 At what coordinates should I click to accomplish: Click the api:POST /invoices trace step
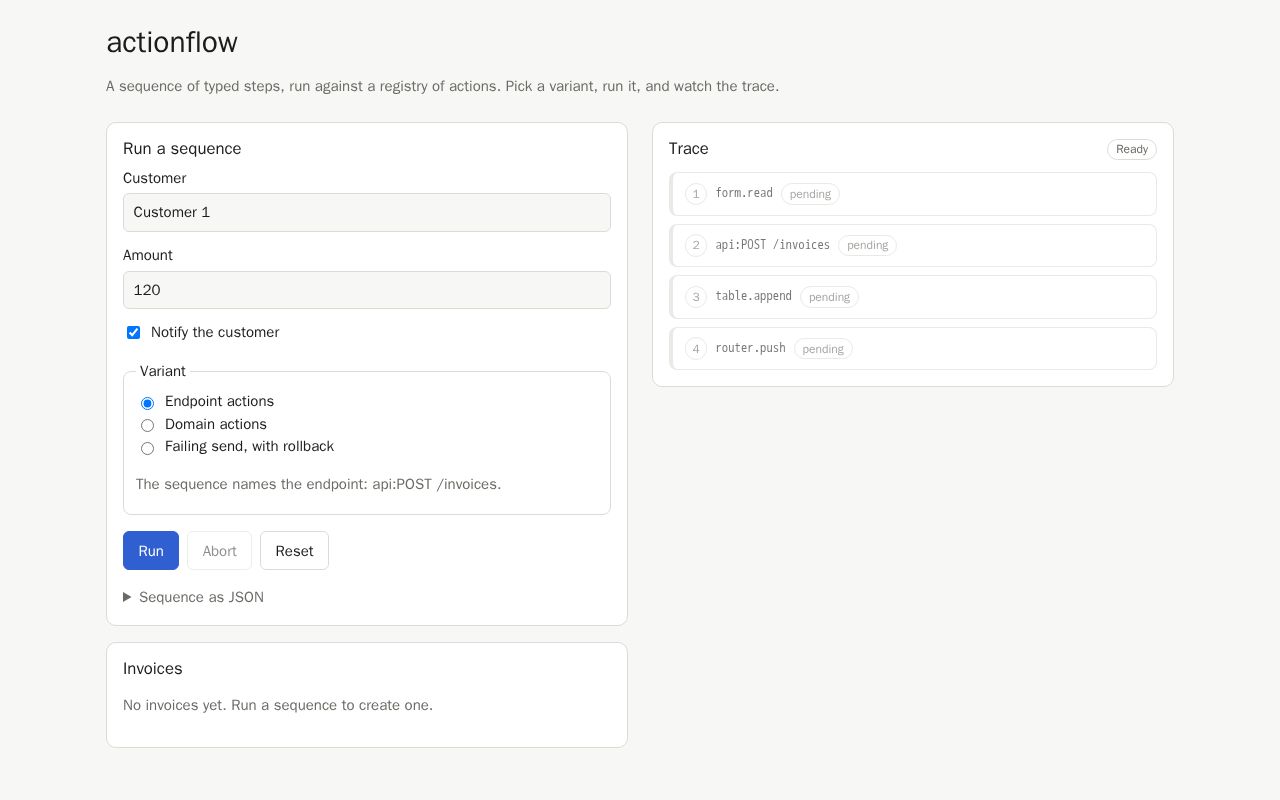[913, 245]
